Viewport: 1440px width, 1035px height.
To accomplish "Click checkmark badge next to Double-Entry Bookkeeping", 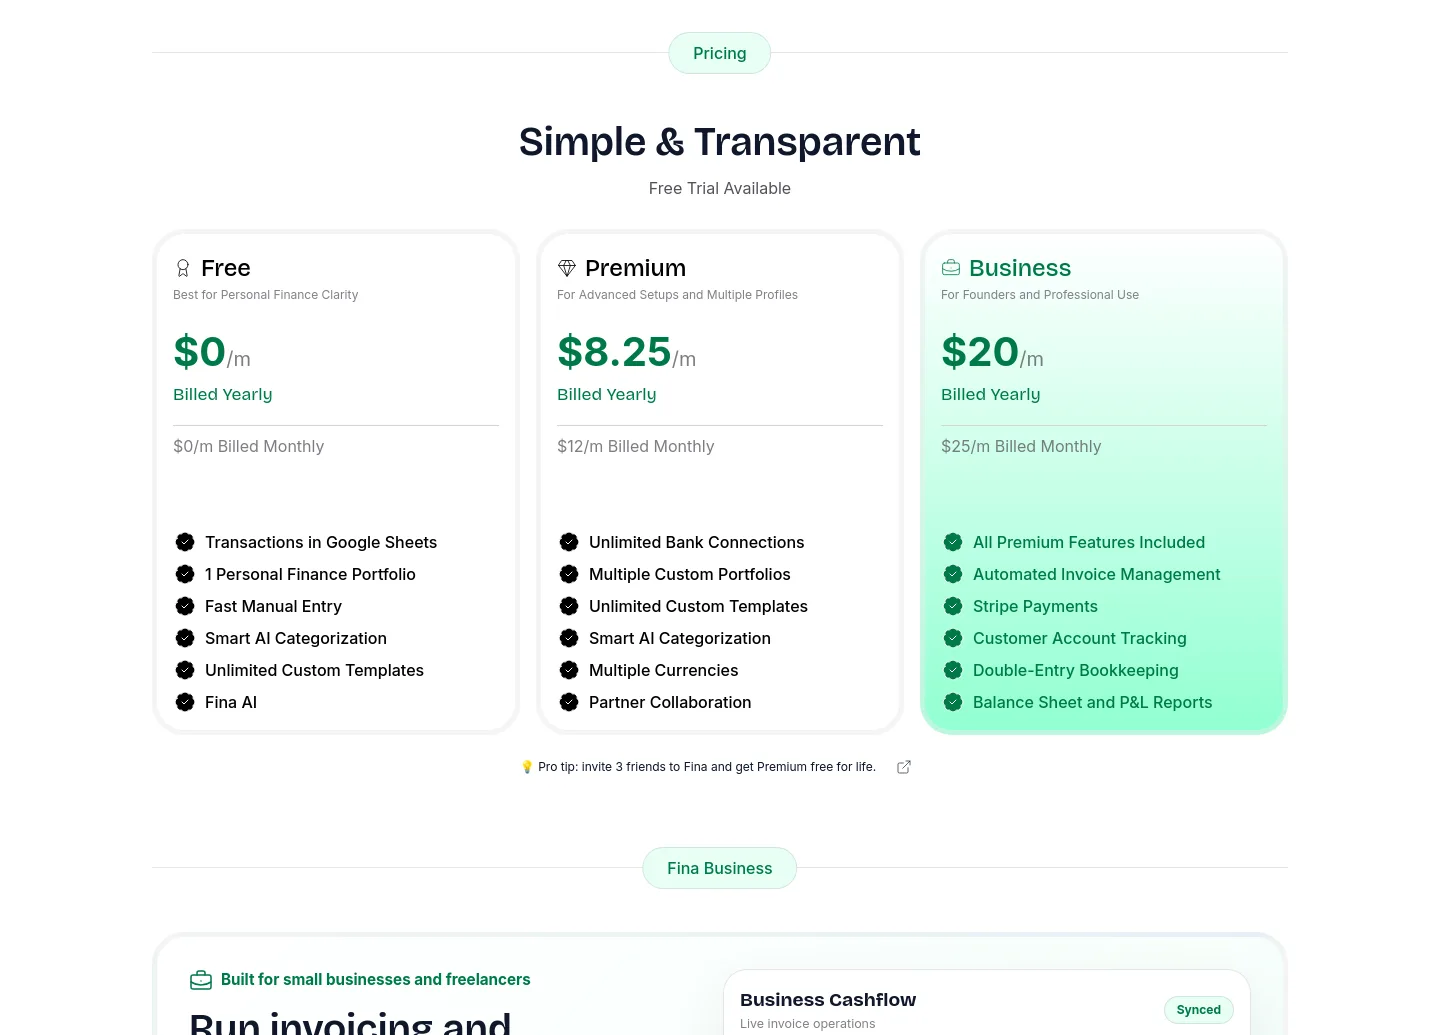I will [x=953, y=670].
